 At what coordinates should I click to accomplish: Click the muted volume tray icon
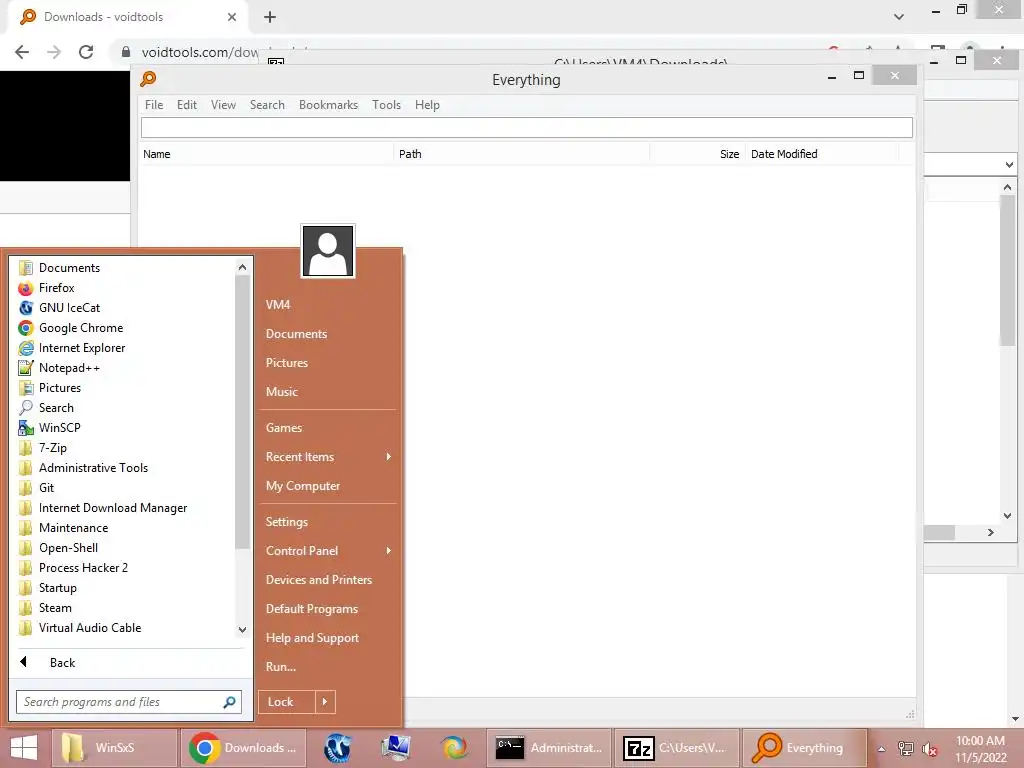click(x=929, y=749)
